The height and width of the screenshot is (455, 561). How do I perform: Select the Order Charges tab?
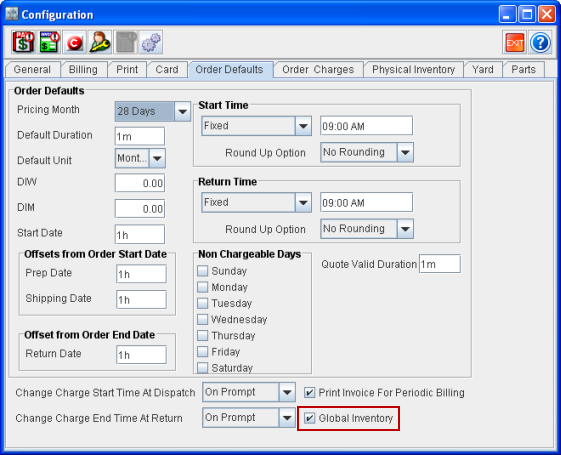pos(318,69)
